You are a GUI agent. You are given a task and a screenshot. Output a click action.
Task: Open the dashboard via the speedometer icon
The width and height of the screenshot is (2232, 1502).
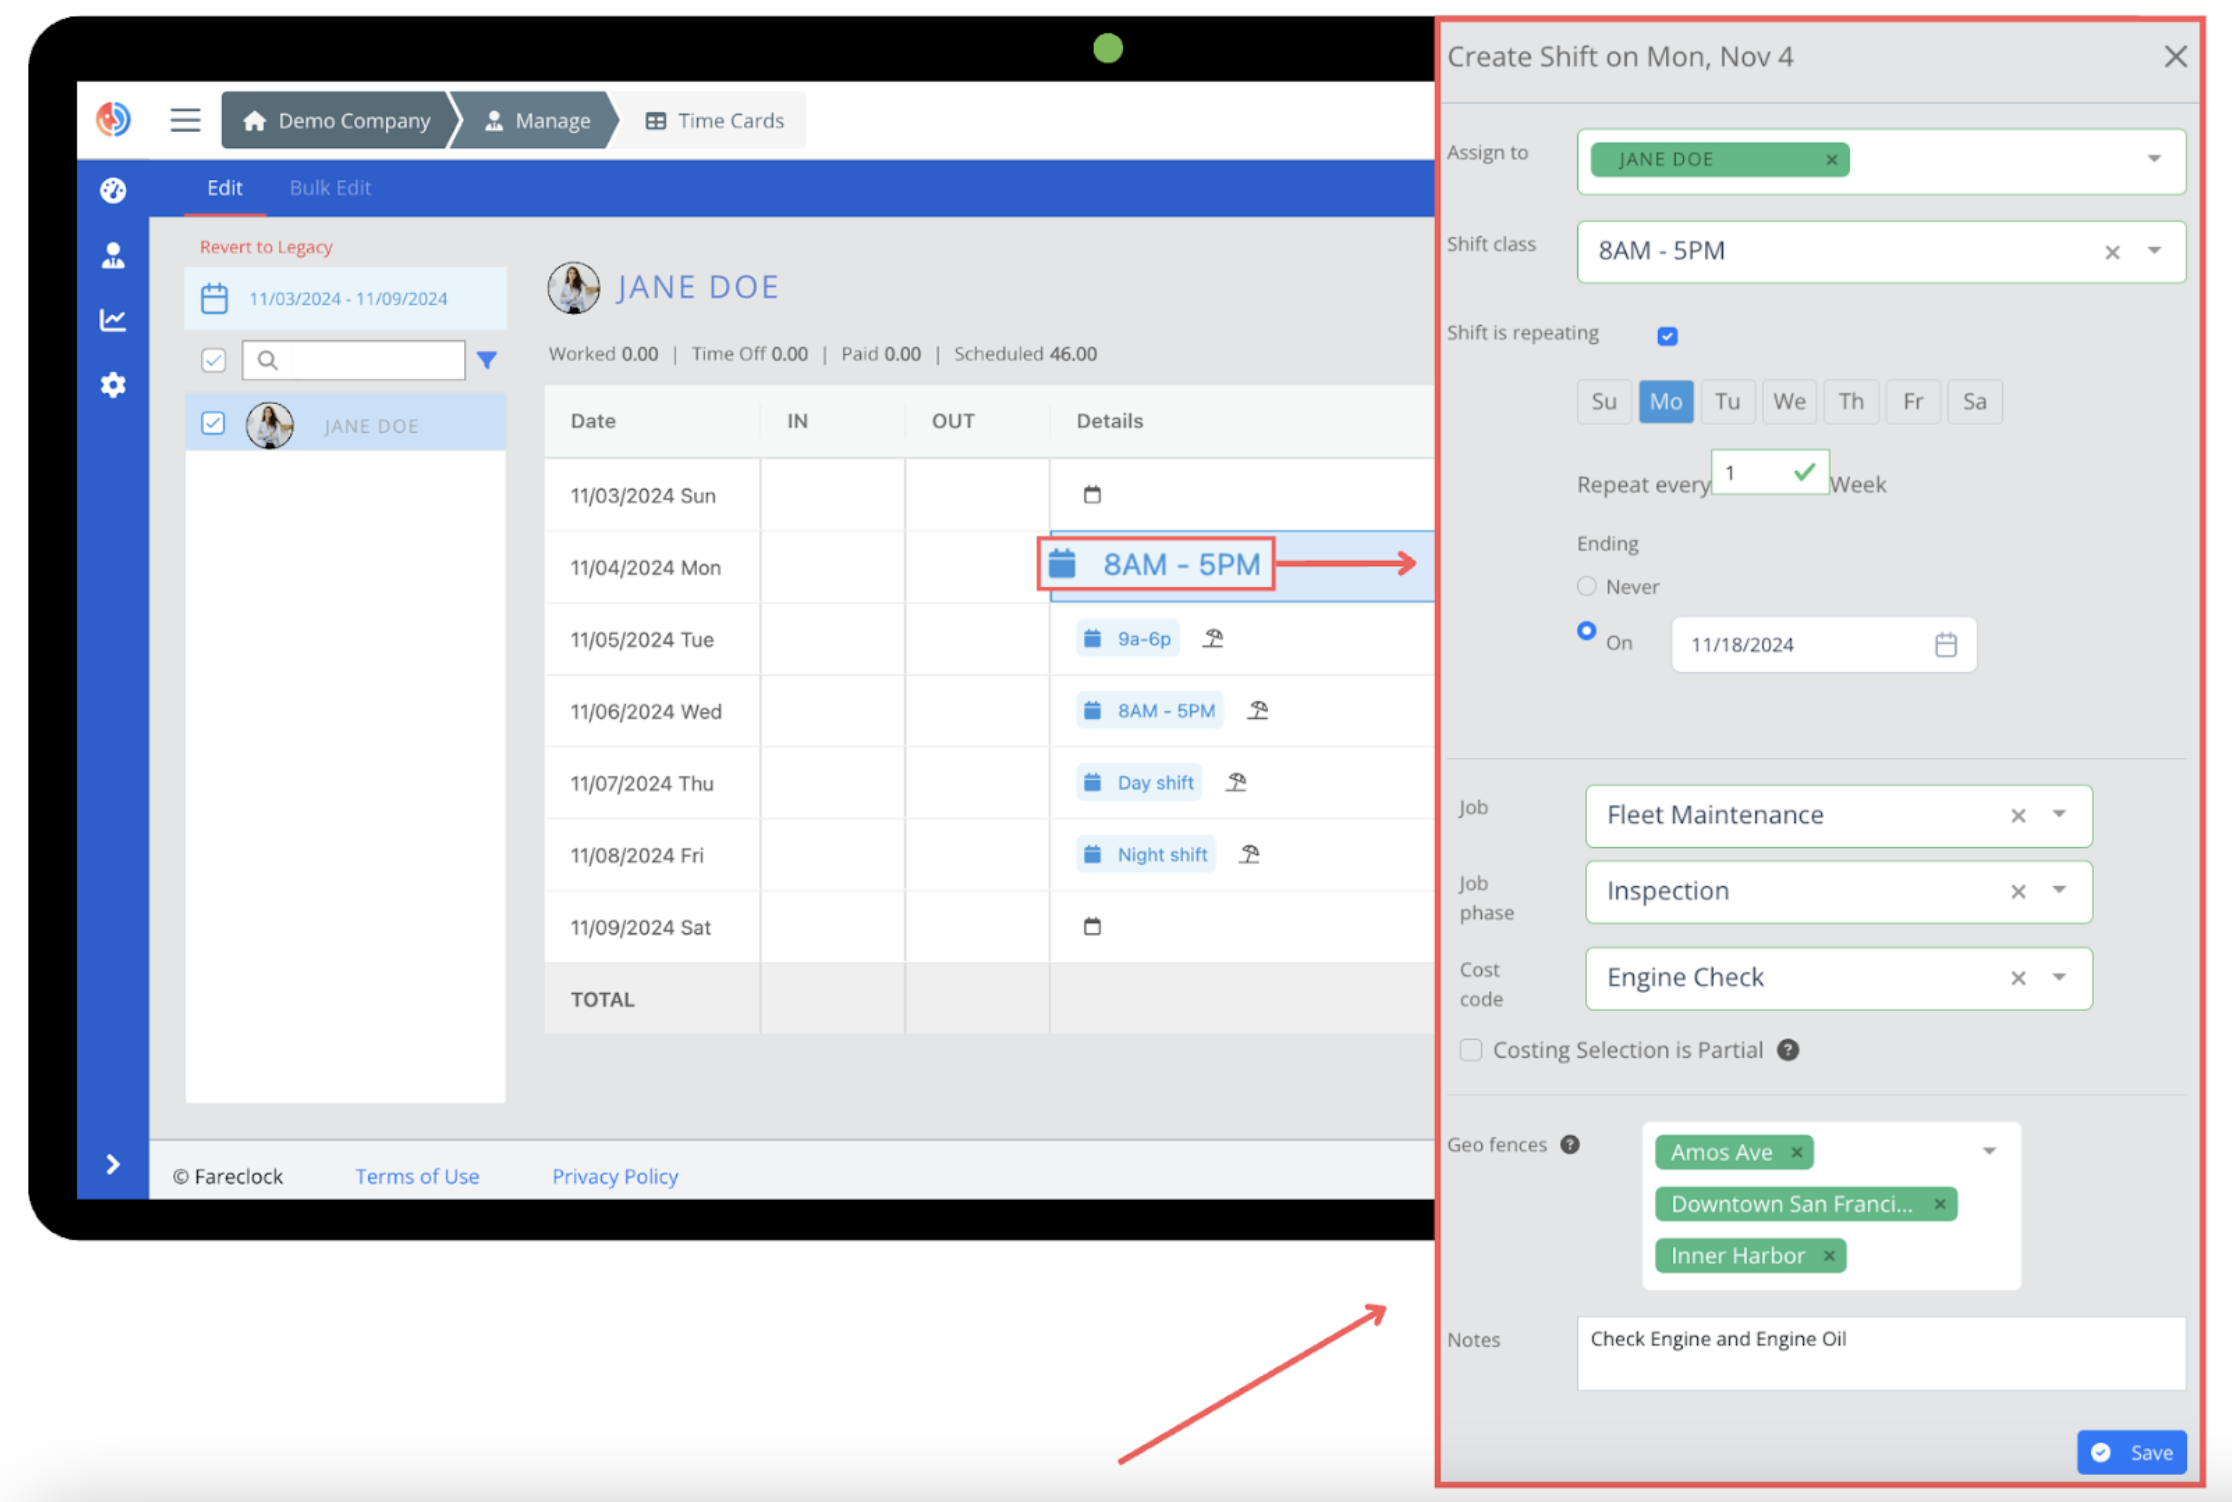tap(113, 189)
